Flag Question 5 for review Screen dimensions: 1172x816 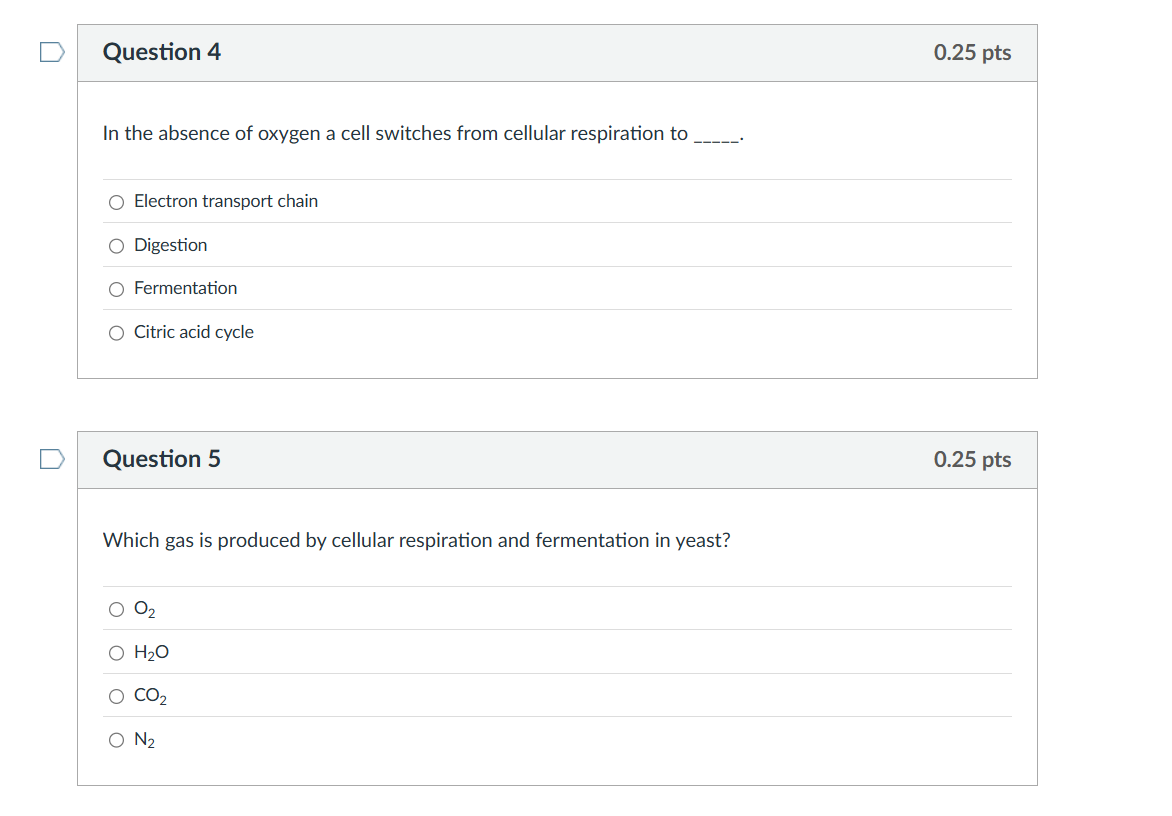click(x=52, y=459)
